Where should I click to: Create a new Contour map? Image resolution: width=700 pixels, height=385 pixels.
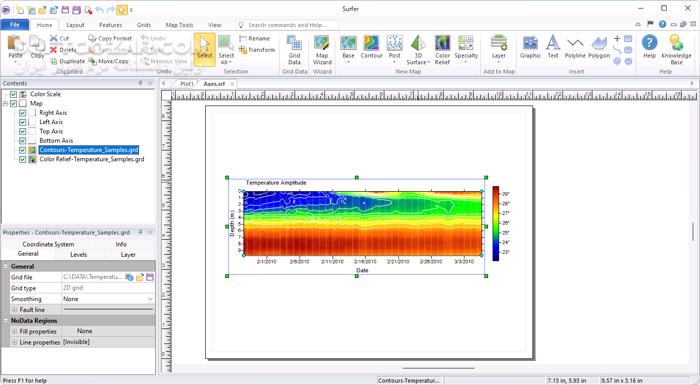(x=371, y=47)
